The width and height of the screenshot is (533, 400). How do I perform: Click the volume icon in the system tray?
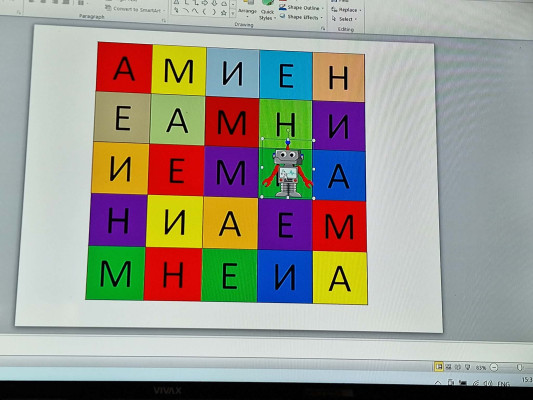(x=488, y=383)
